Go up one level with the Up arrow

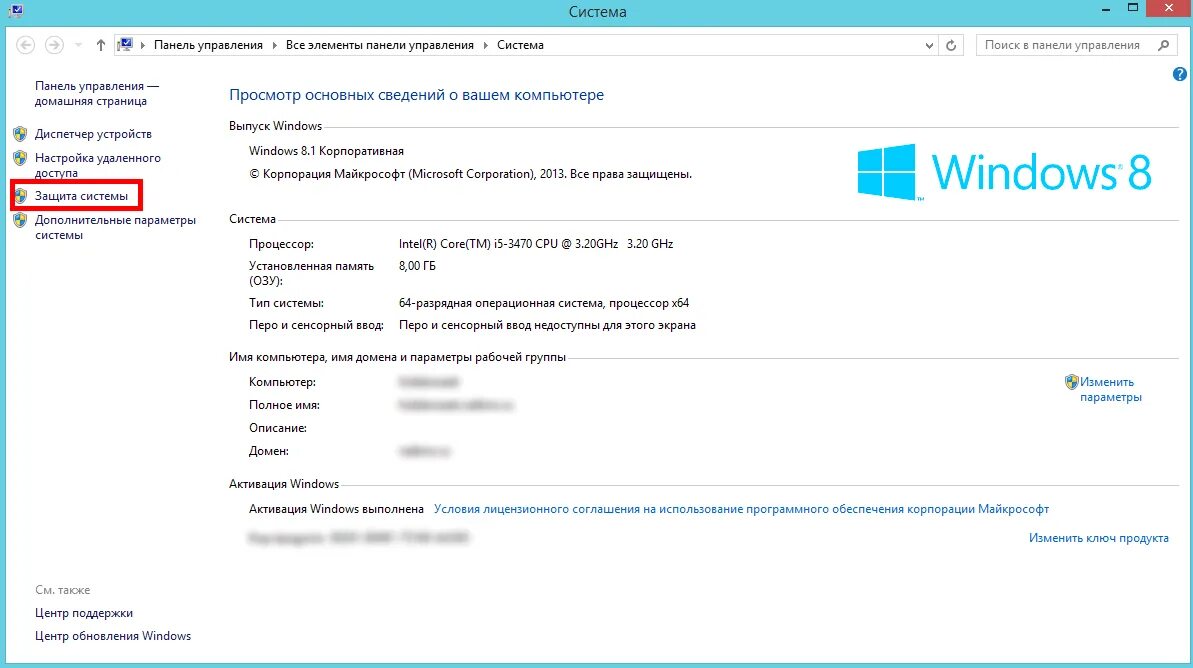(100, 45)
